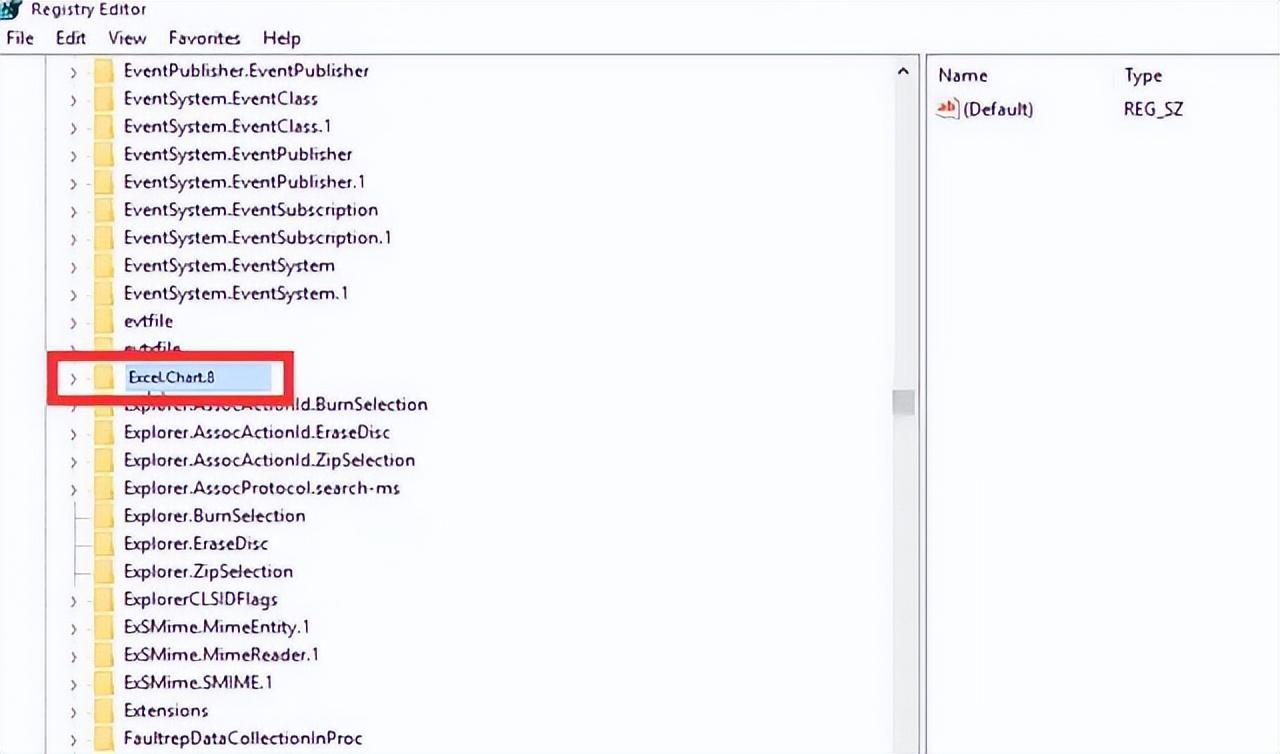Click the Type column header
This screenshot has height=754, width=1280.
1143,76
